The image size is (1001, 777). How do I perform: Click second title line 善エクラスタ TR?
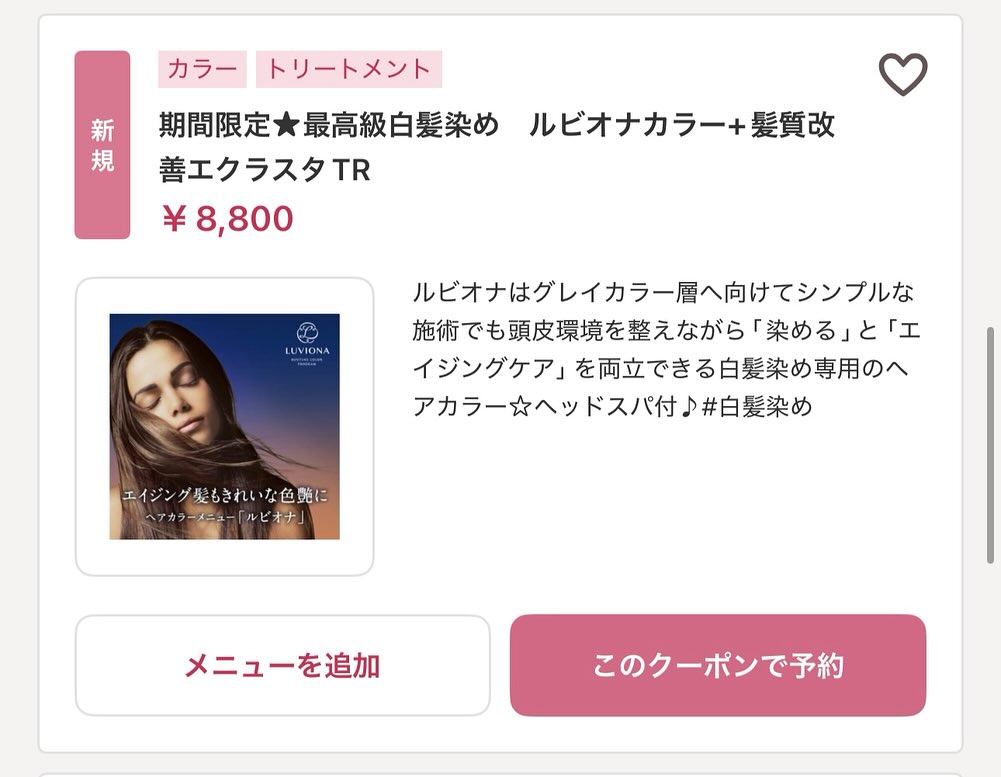click(265, 170)
